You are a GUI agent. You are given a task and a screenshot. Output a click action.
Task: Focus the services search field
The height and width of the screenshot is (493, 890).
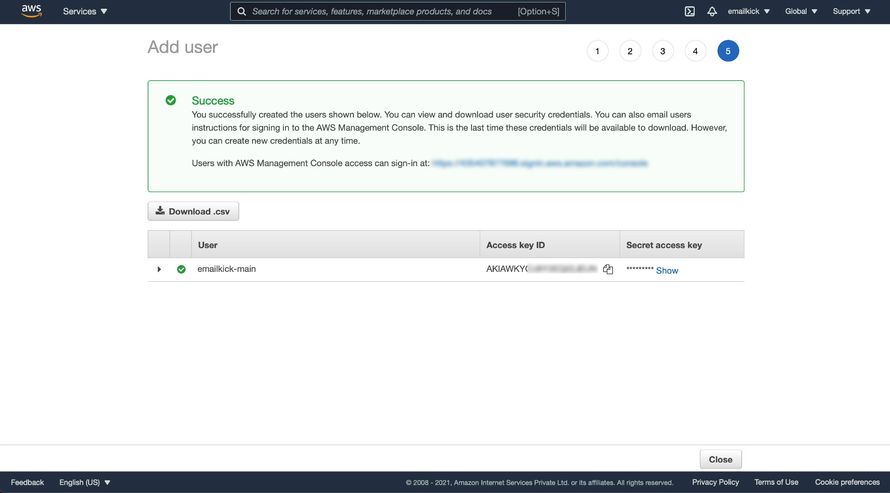[397, 11]
